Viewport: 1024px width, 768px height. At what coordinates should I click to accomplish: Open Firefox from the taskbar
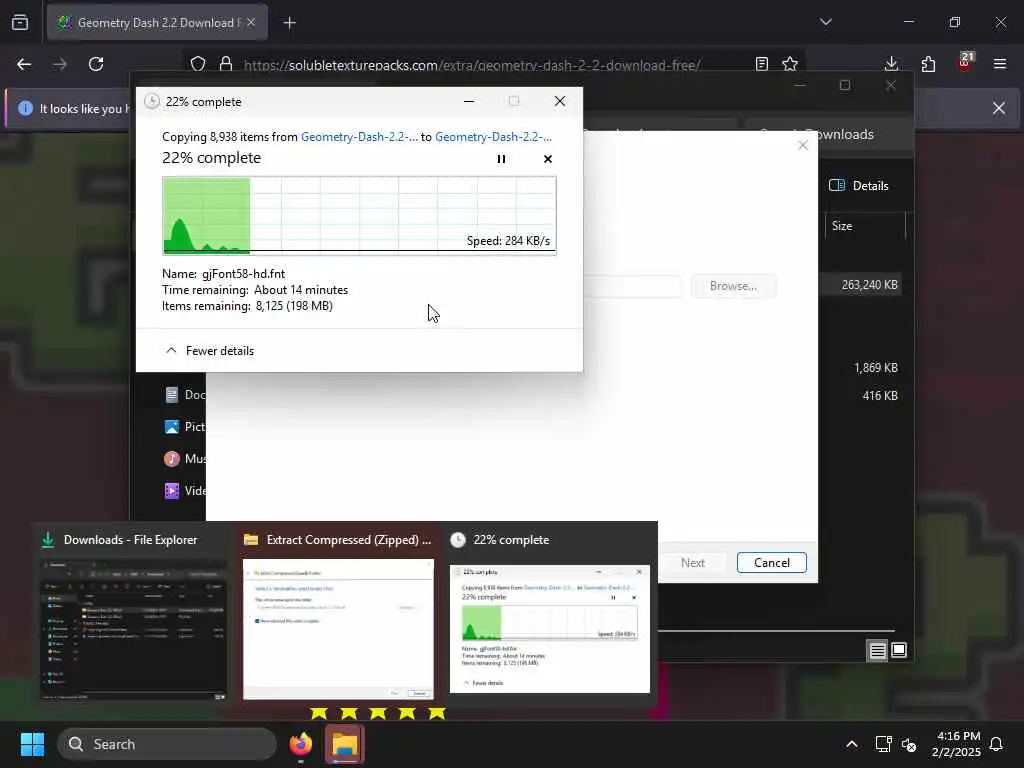pyautogui.click(x=301, y=744)
